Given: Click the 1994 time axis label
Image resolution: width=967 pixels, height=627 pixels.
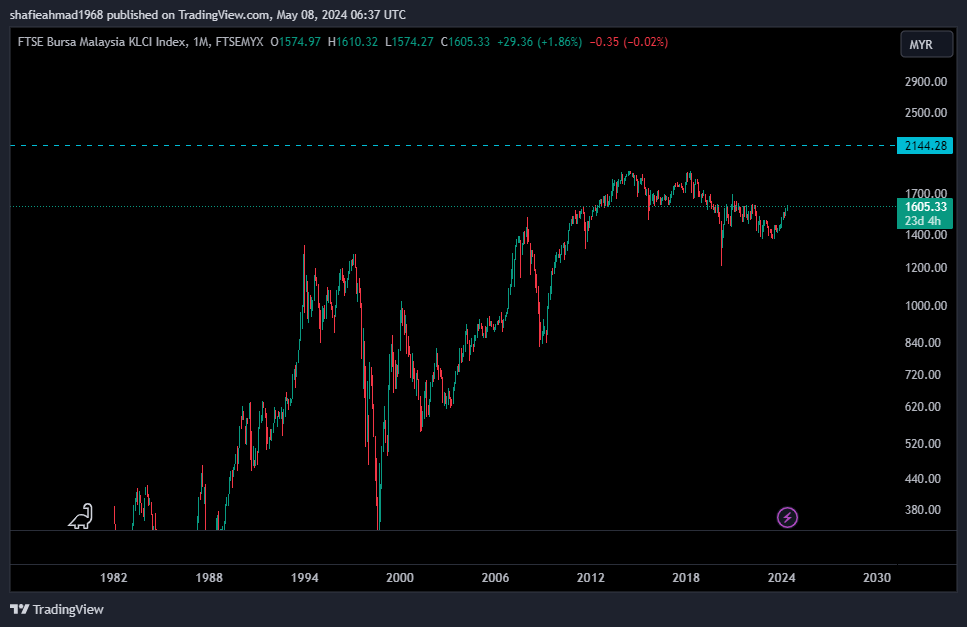Looking at the screenshot, I should point(305,578).
